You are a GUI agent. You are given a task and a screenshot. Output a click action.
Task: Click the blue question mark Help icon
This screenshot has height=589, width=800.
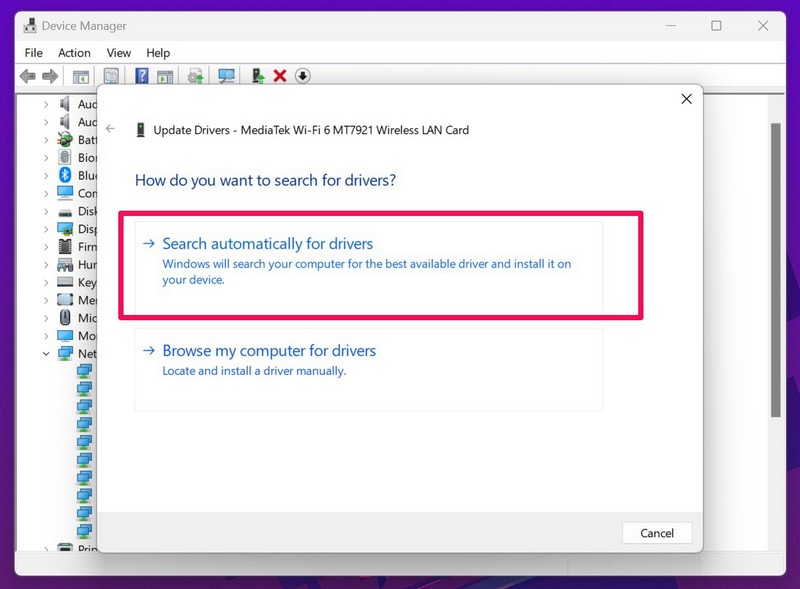[142, 76]
